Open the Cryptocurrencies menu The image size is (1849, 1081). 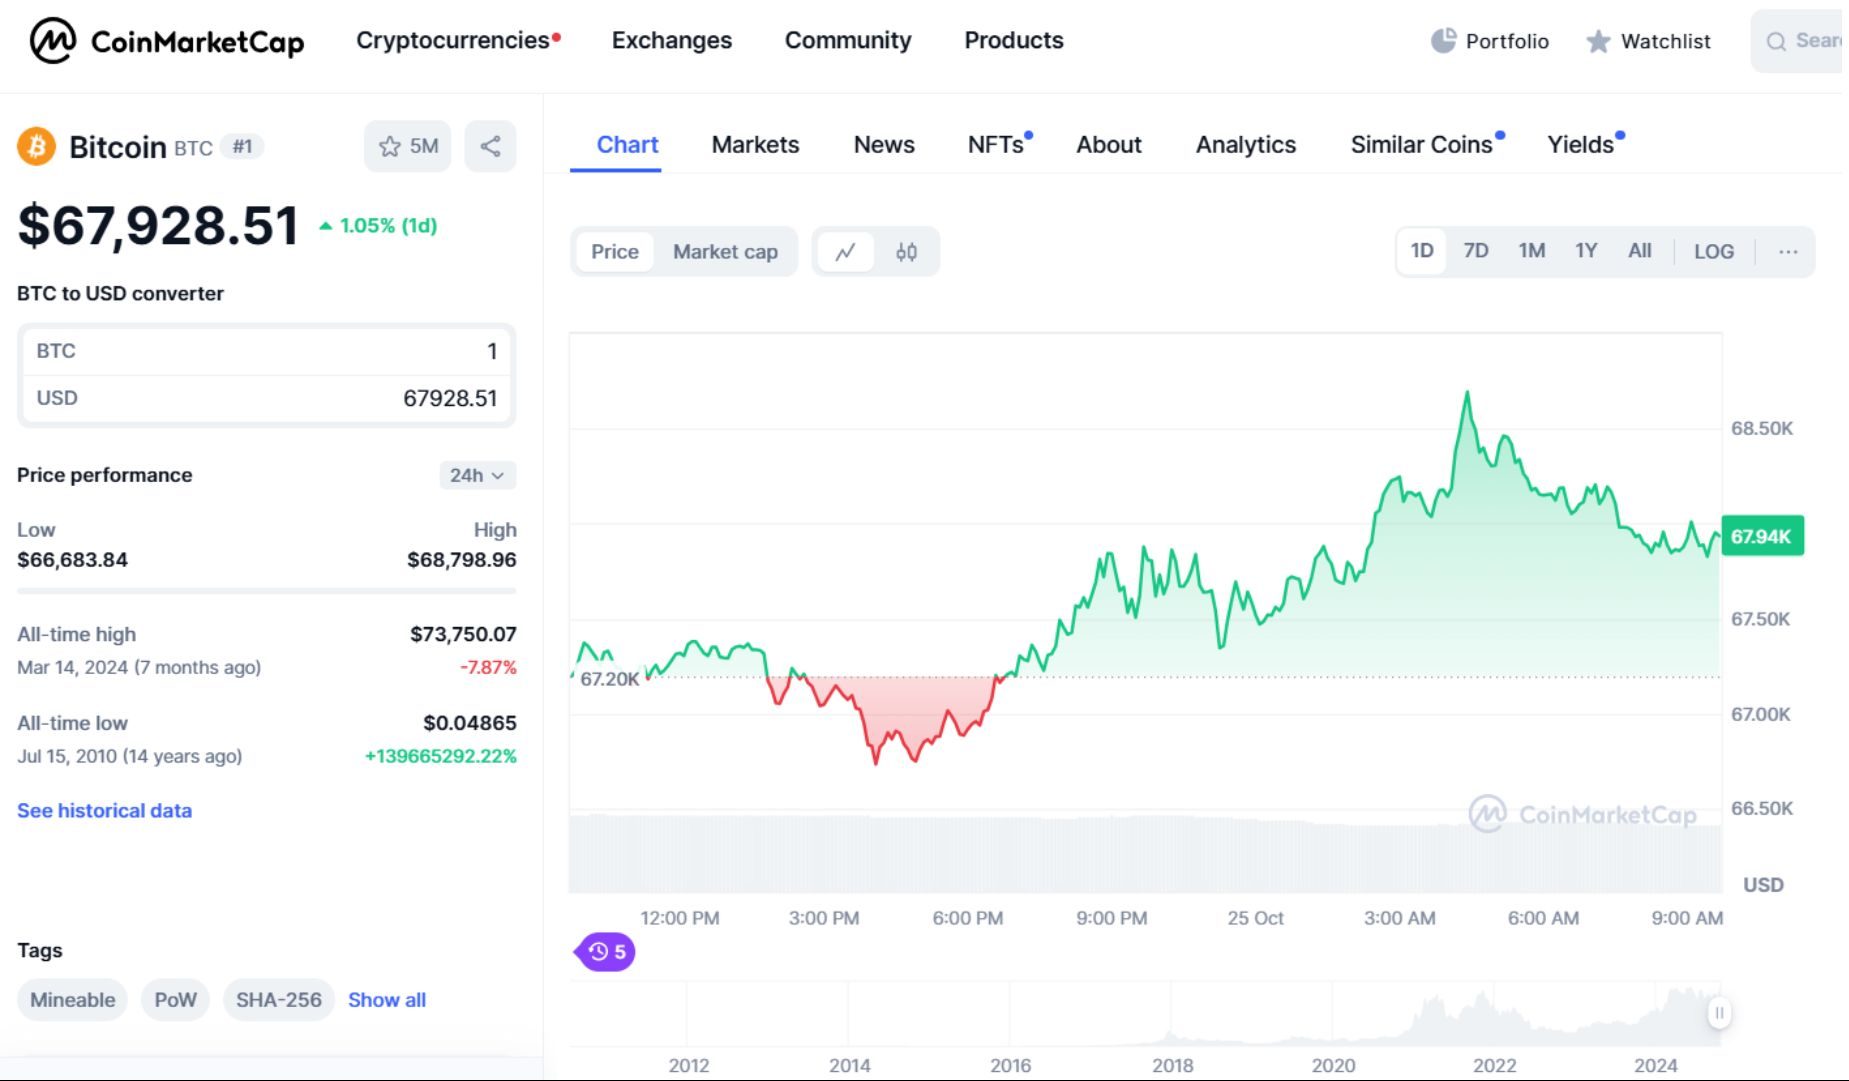451,40
